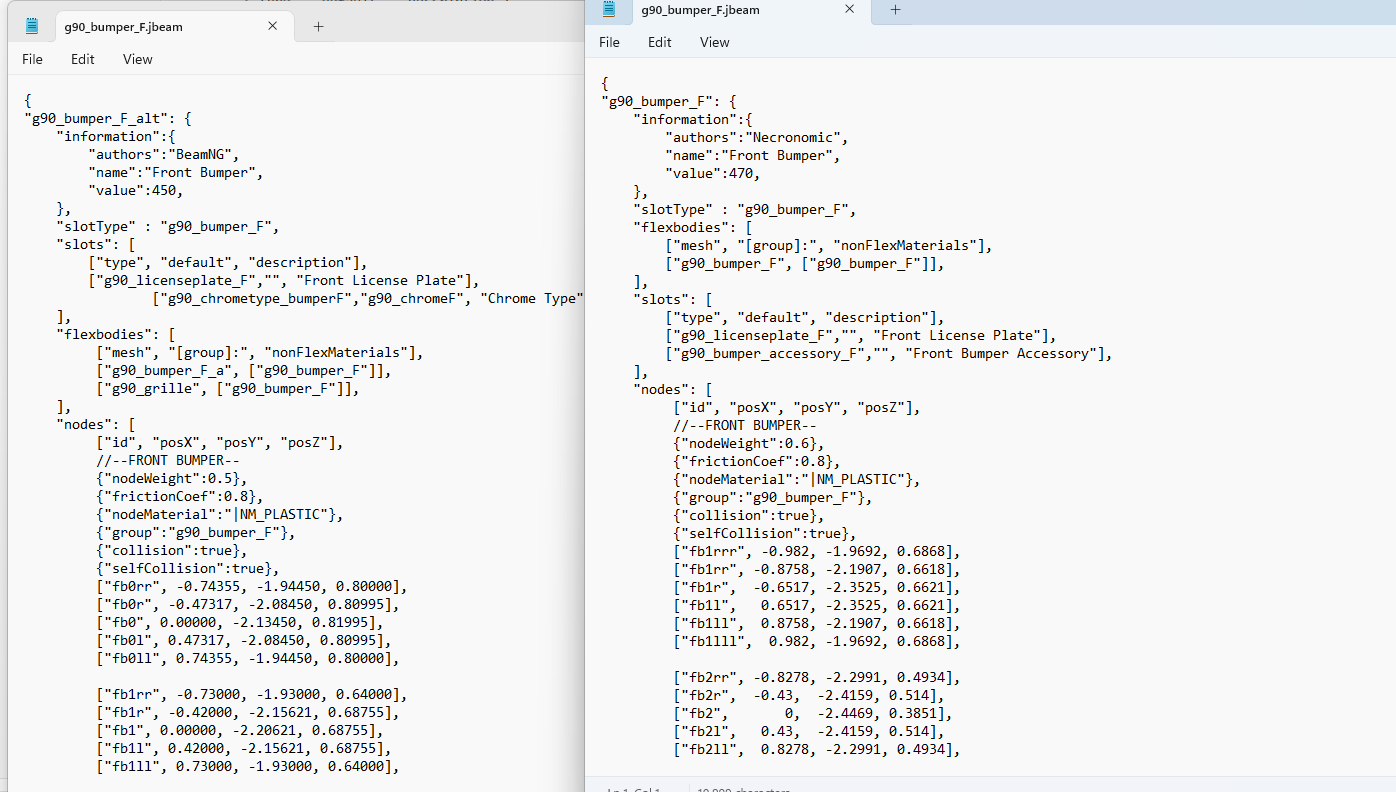Open Edit menu in right Notepad window
The image size is (1396, 792).
tap(659, 42)
